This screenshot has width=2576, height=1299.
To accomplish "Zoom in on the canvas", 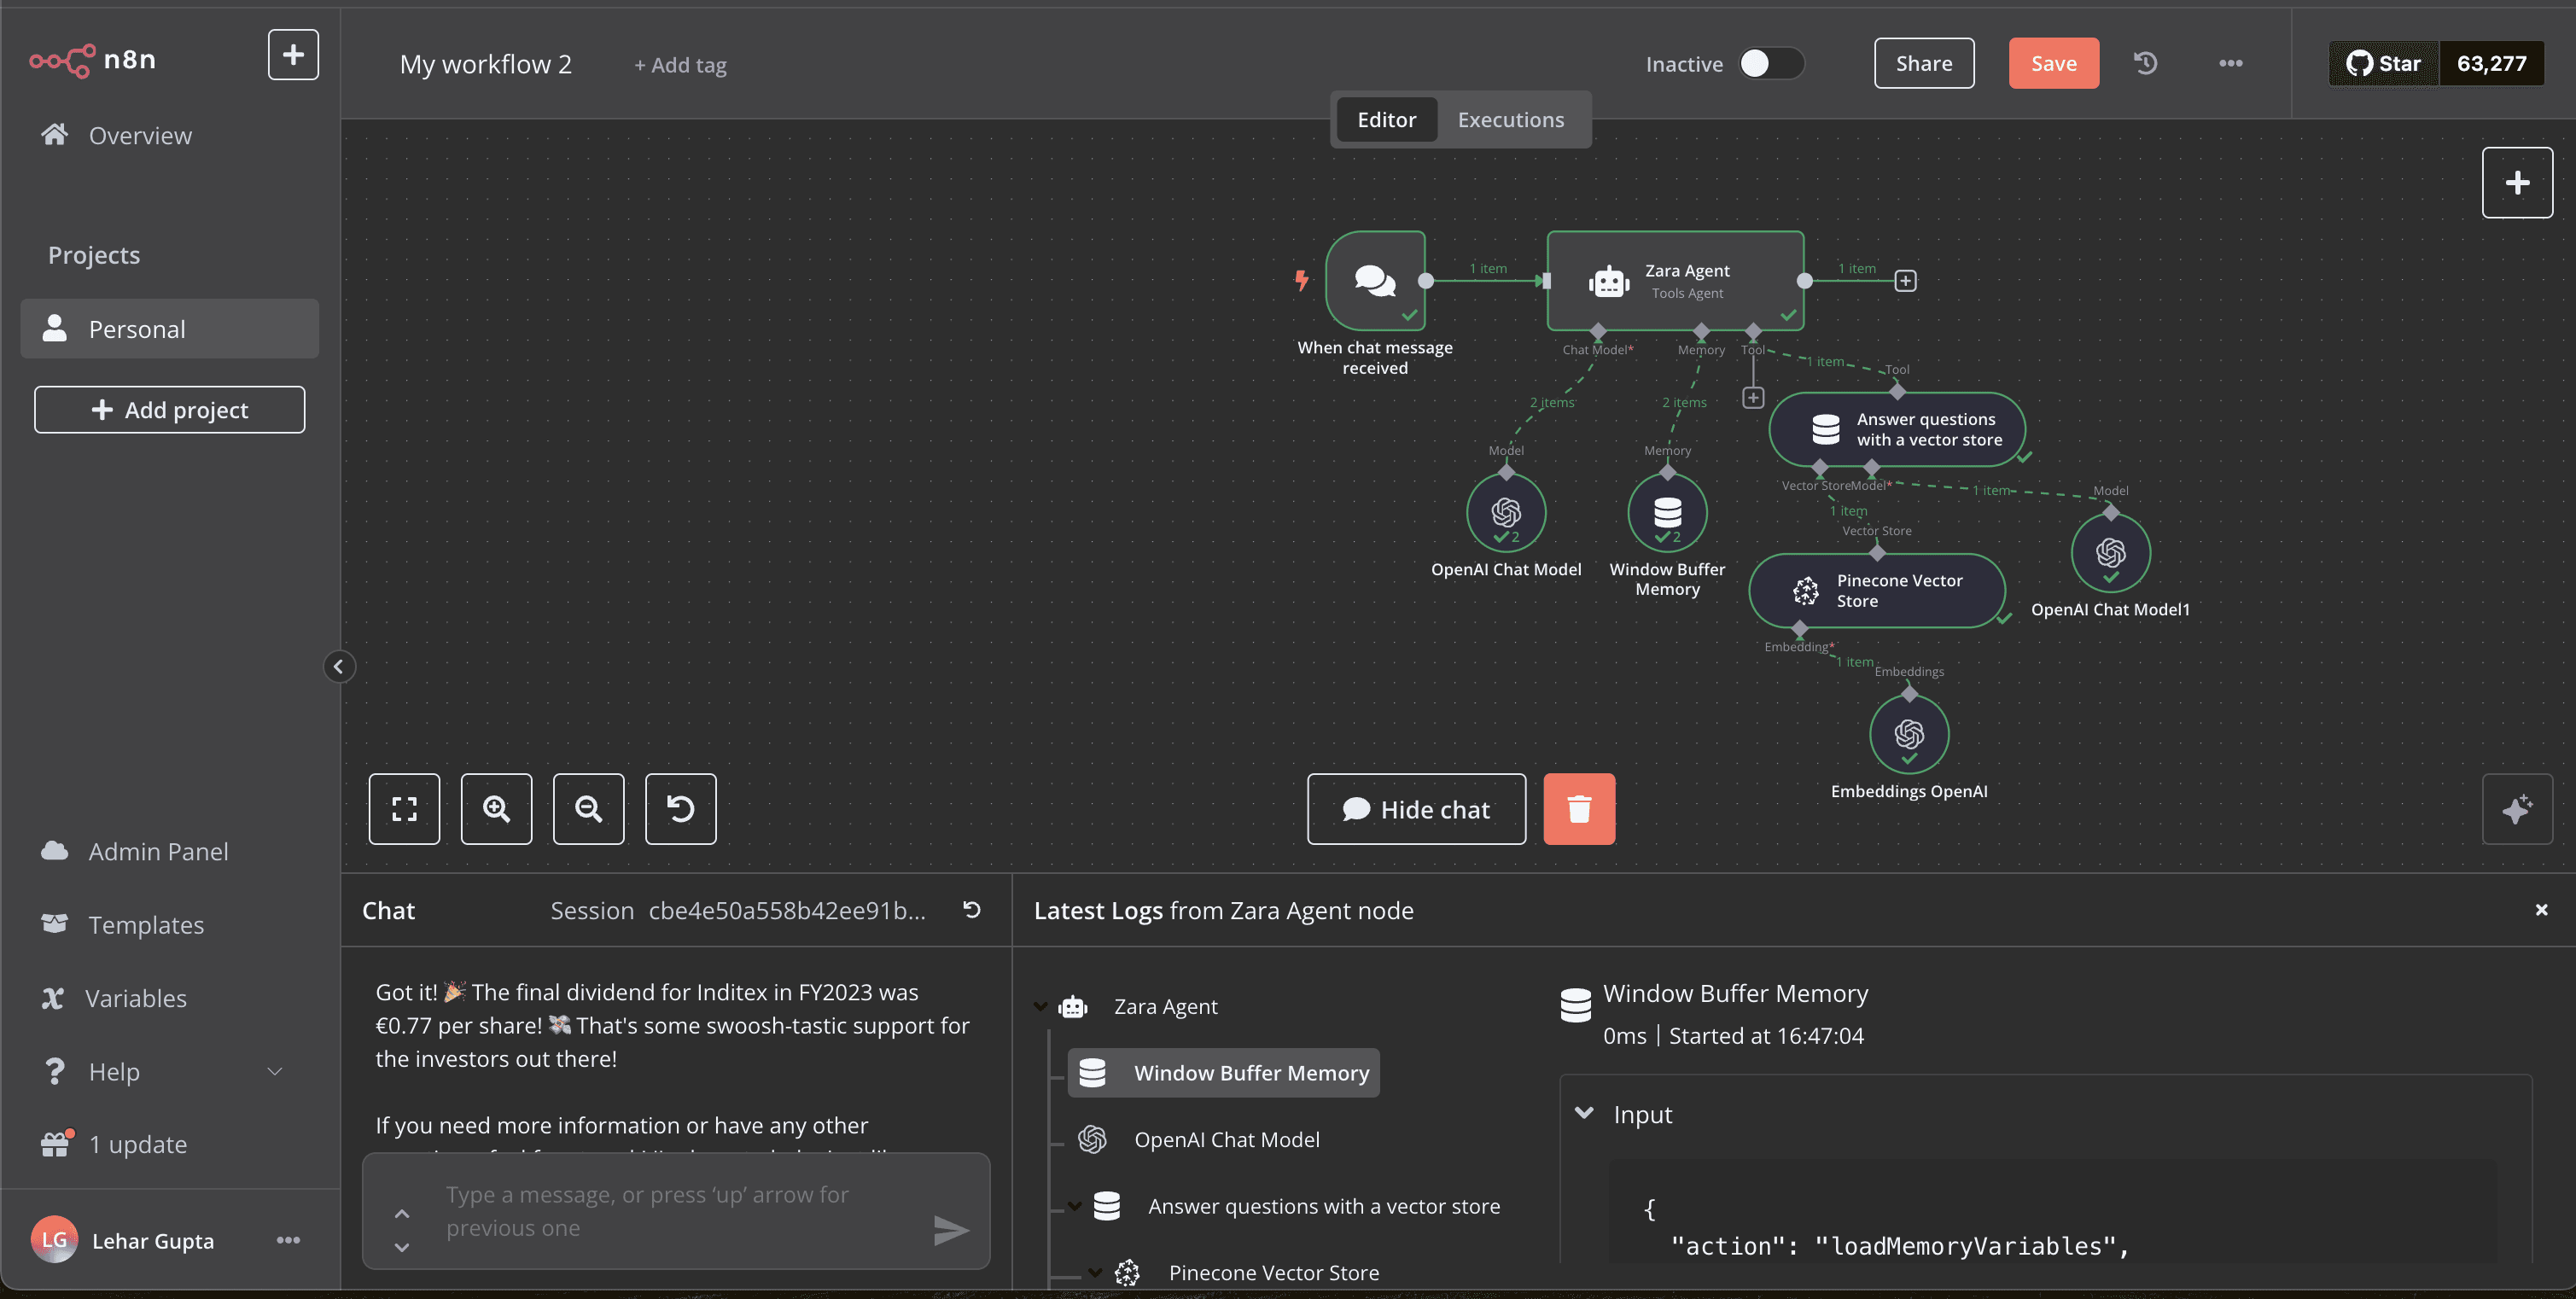I will (496, 809).
